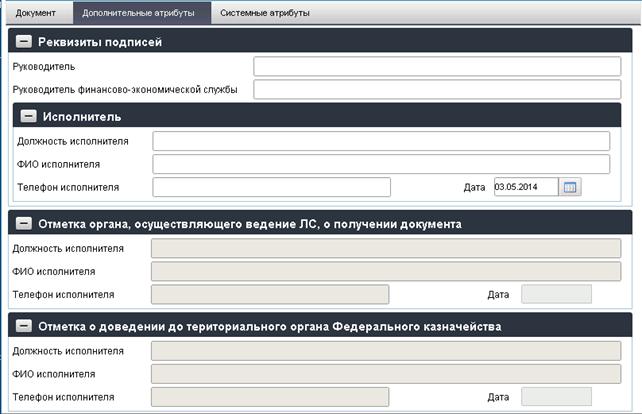Screen dimensions: 642x414
Task: Collapse the Отметка о доведении до территориального органа section
Action: [x=24, y=326]
